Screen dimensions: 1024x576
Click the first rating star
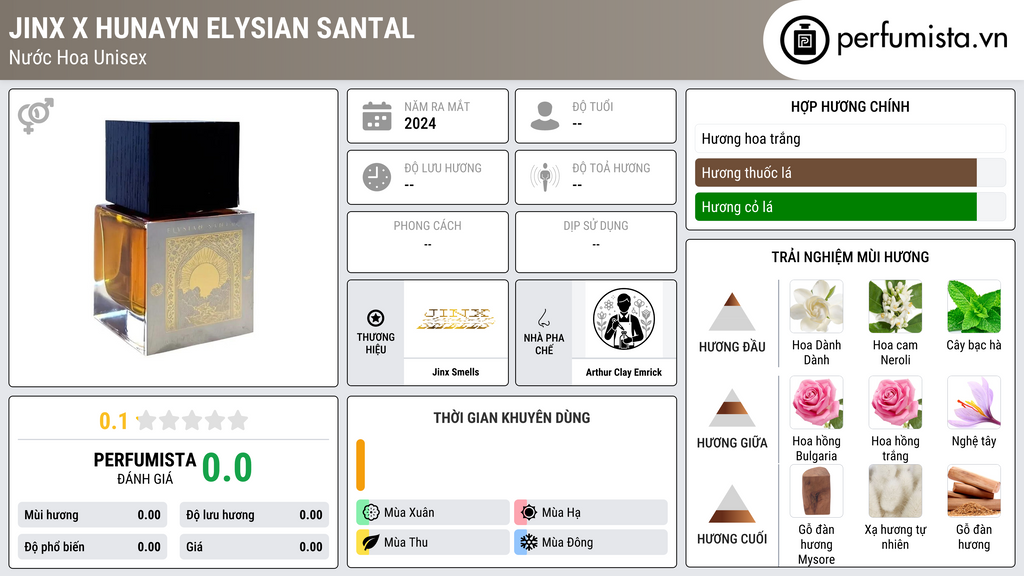(x=146, y=420)
